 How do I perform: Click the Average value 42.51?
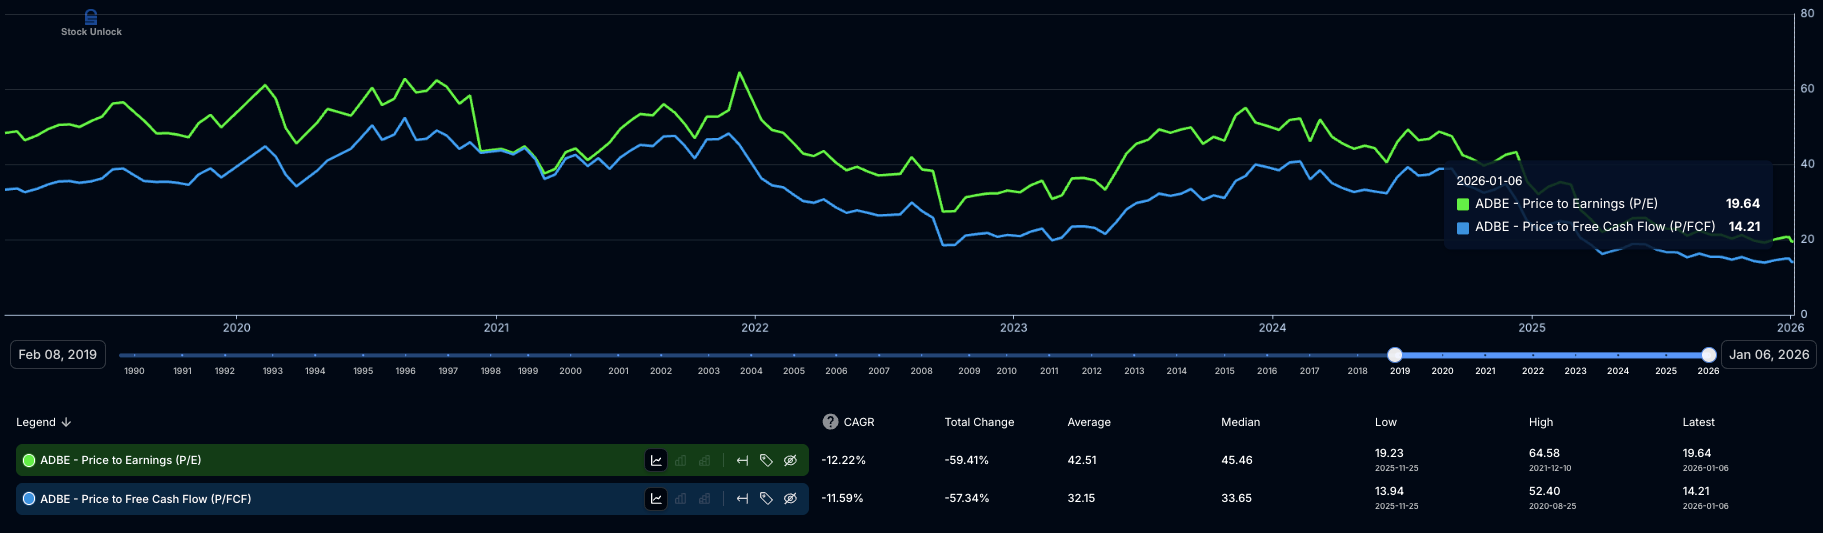pos(1082,460)
